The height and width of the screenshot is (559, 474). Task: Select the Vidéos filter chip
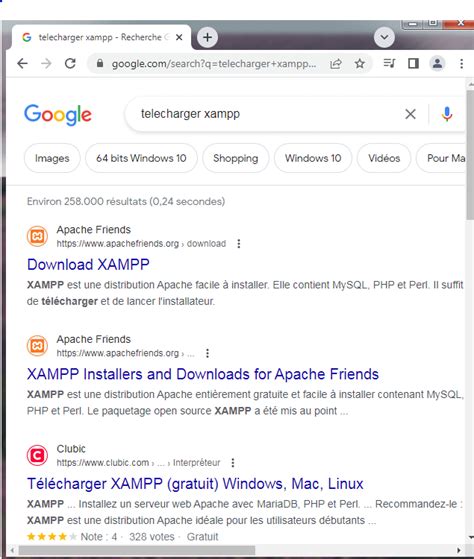point(384,158)
